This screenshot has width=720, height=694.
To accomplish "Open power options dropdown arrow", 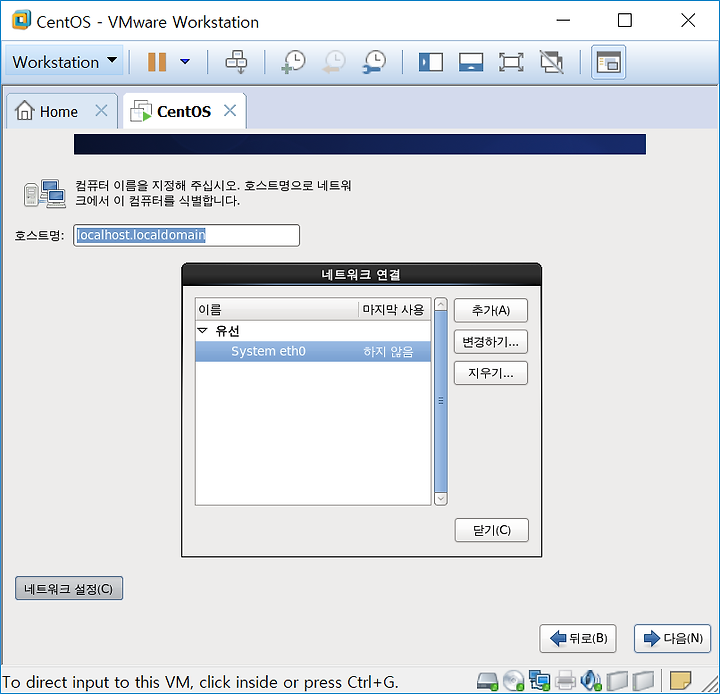I will click(x=185, y=62).
